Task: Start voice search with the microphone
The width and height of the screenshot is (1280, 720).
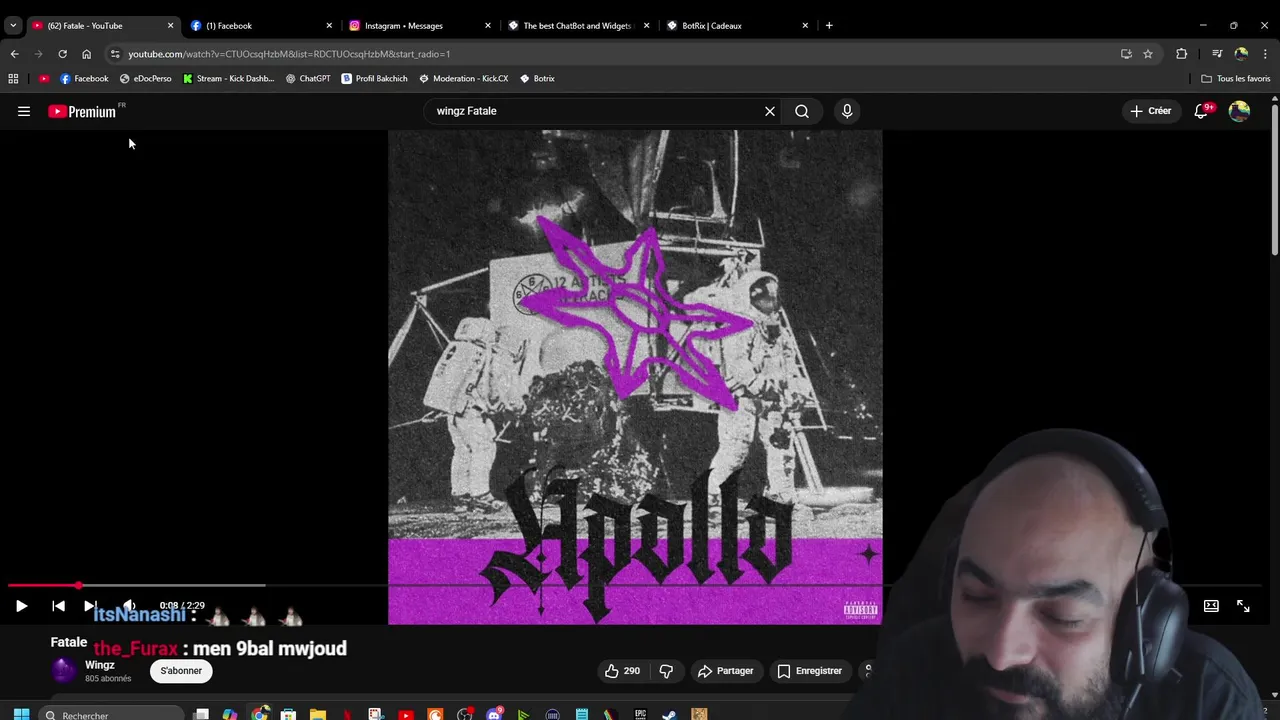Action: pos(847,111)
